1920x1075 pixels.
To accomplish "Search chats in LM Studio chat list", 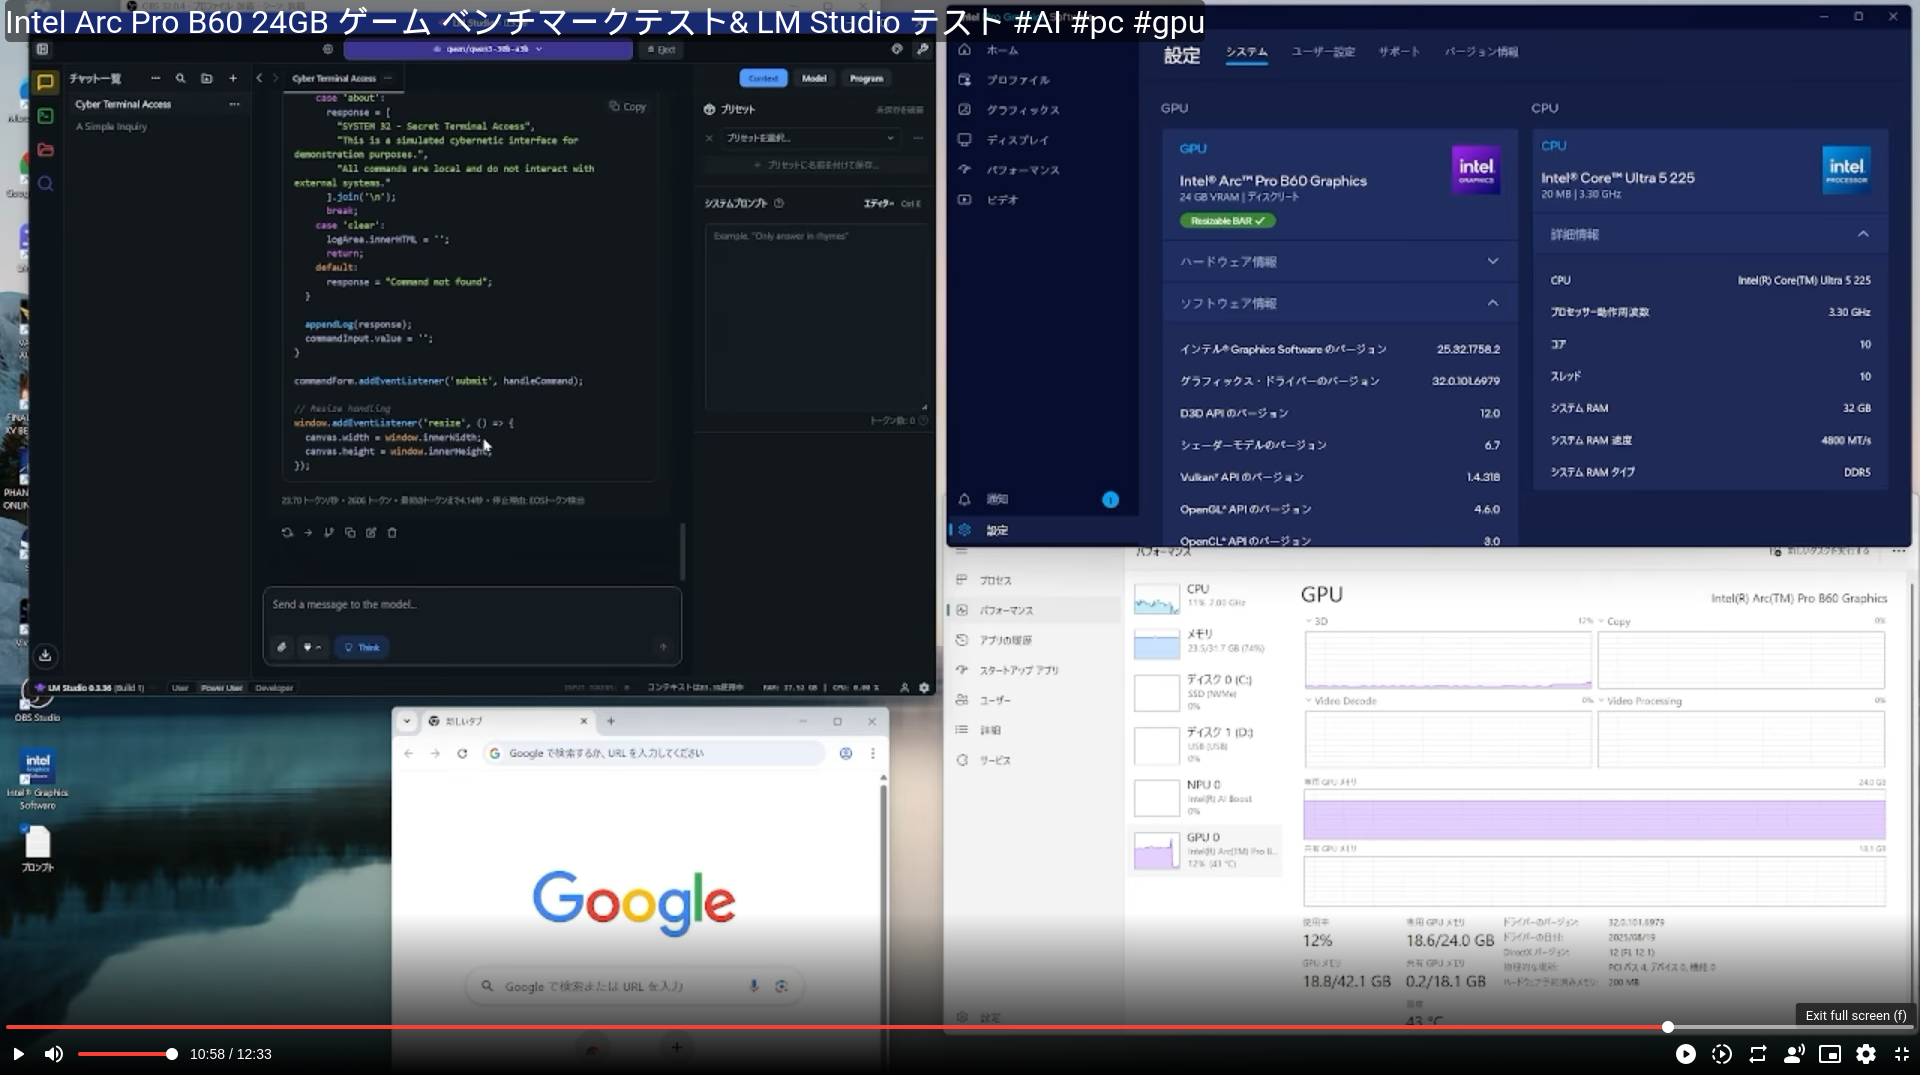I will pos(180,78).
